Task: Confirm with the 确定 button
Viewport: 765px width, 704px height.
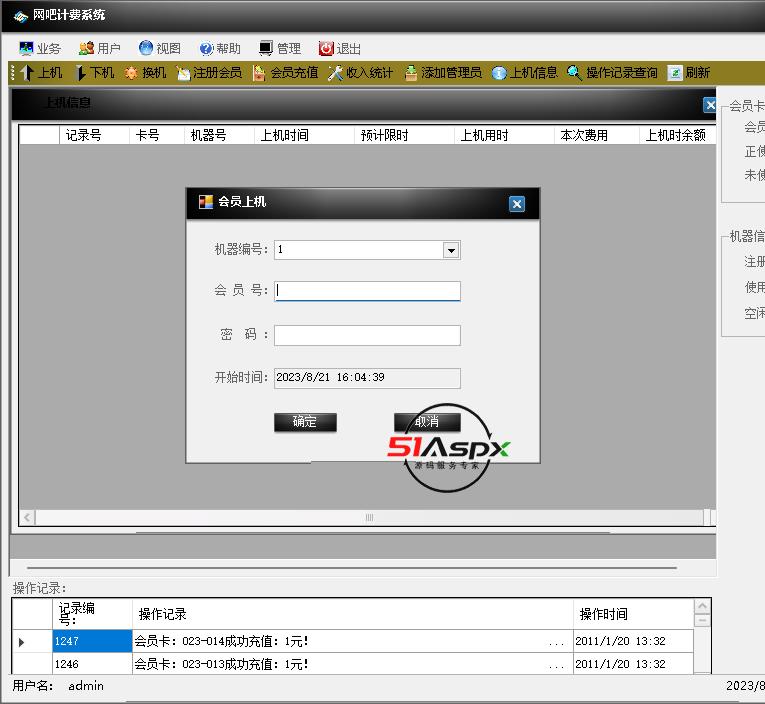Action: (305, 422)
